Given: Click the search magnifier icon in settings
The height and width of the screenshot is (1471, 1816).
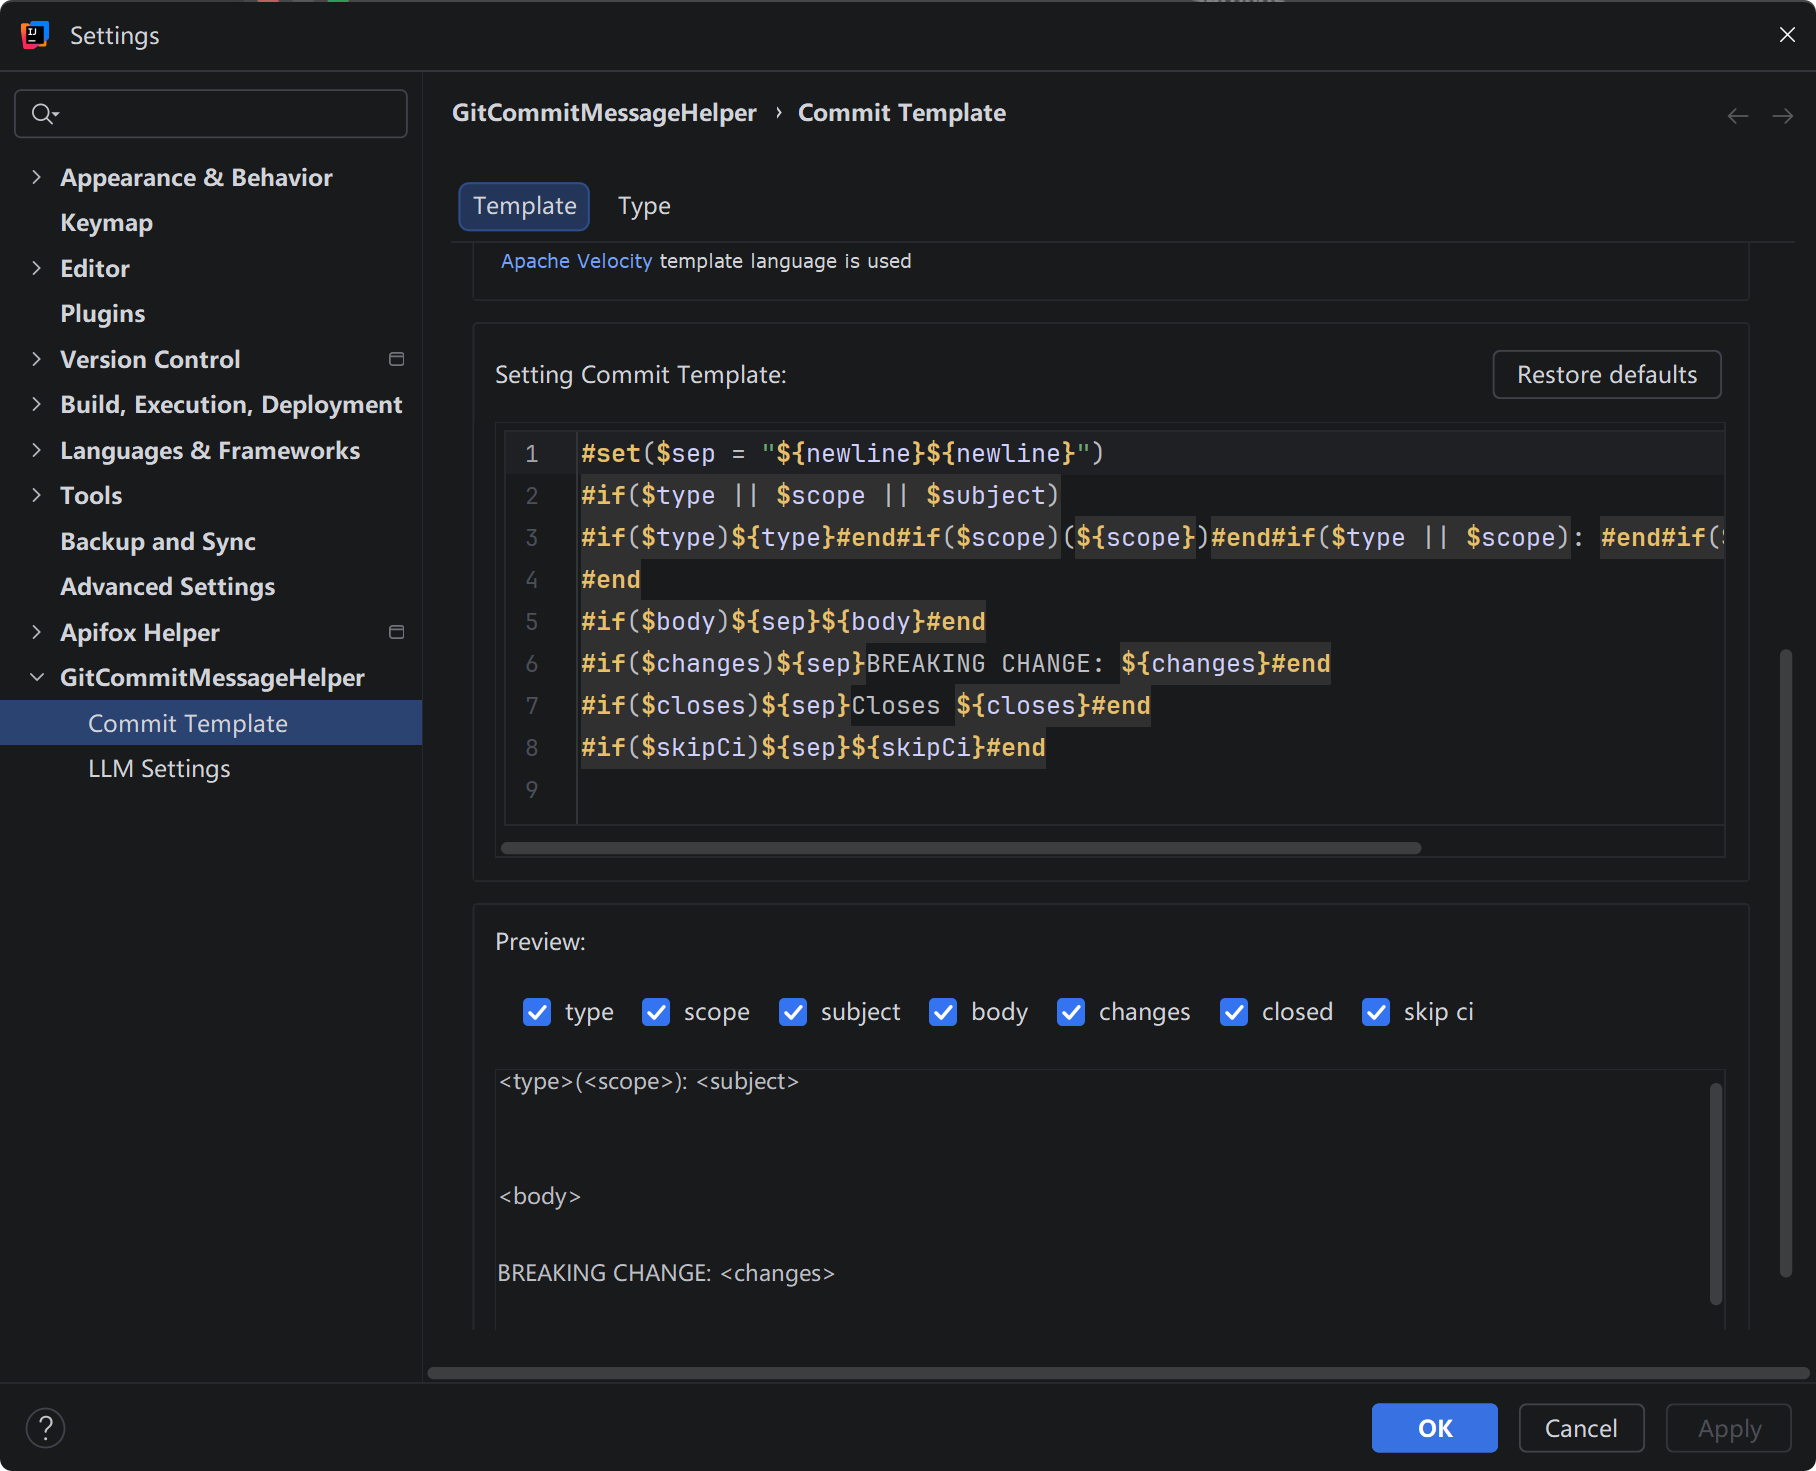Looking at the screenshot, I should pyautogui.click(x=43, y=114).
